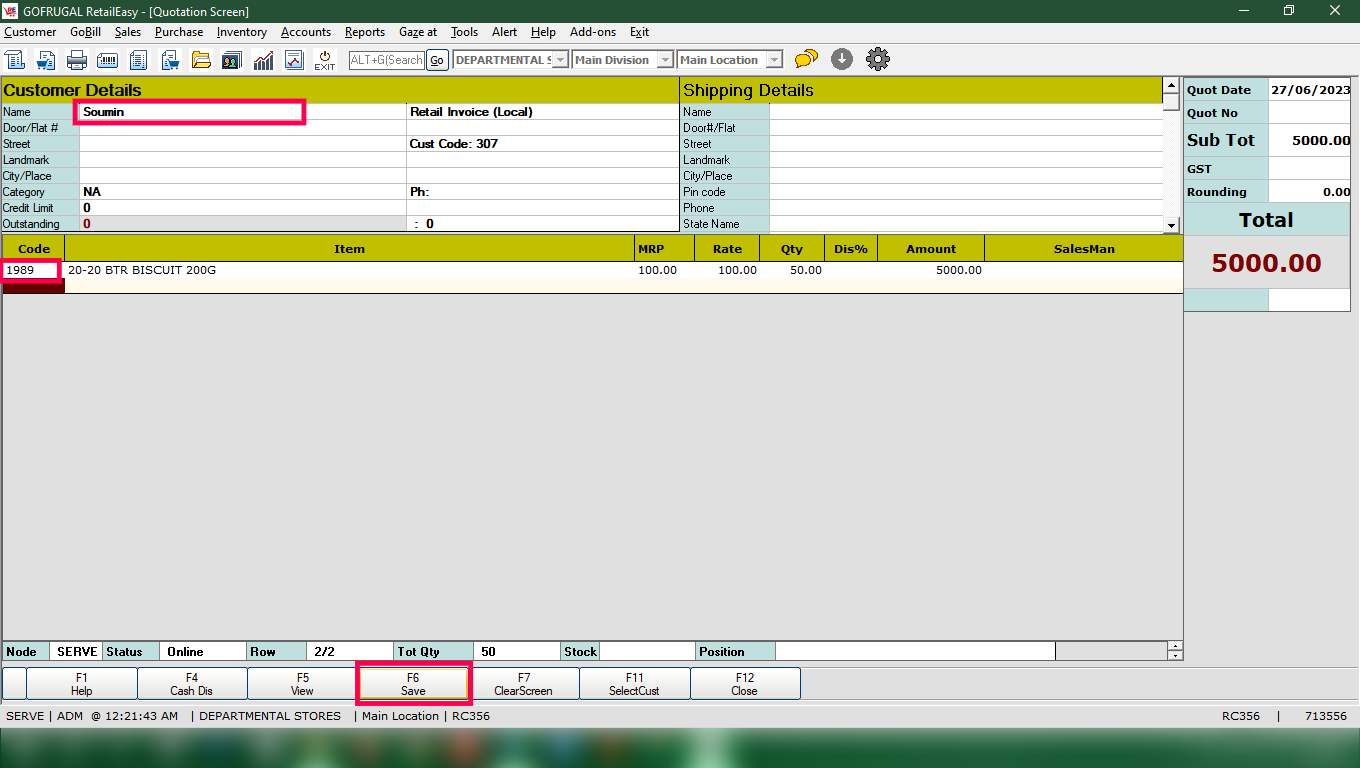The width and height of the screenshot is (1360, 768).
Task: Click the cart document icon left of the folder
Action: [x=170, y=60]
